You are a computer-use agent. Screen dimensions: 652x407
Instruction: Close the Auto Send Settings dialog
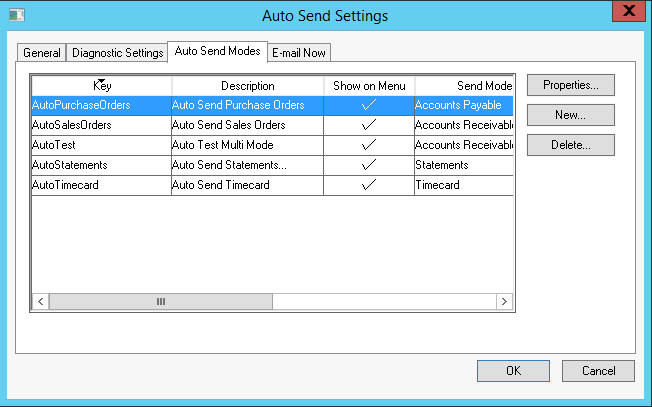point(625,13)
